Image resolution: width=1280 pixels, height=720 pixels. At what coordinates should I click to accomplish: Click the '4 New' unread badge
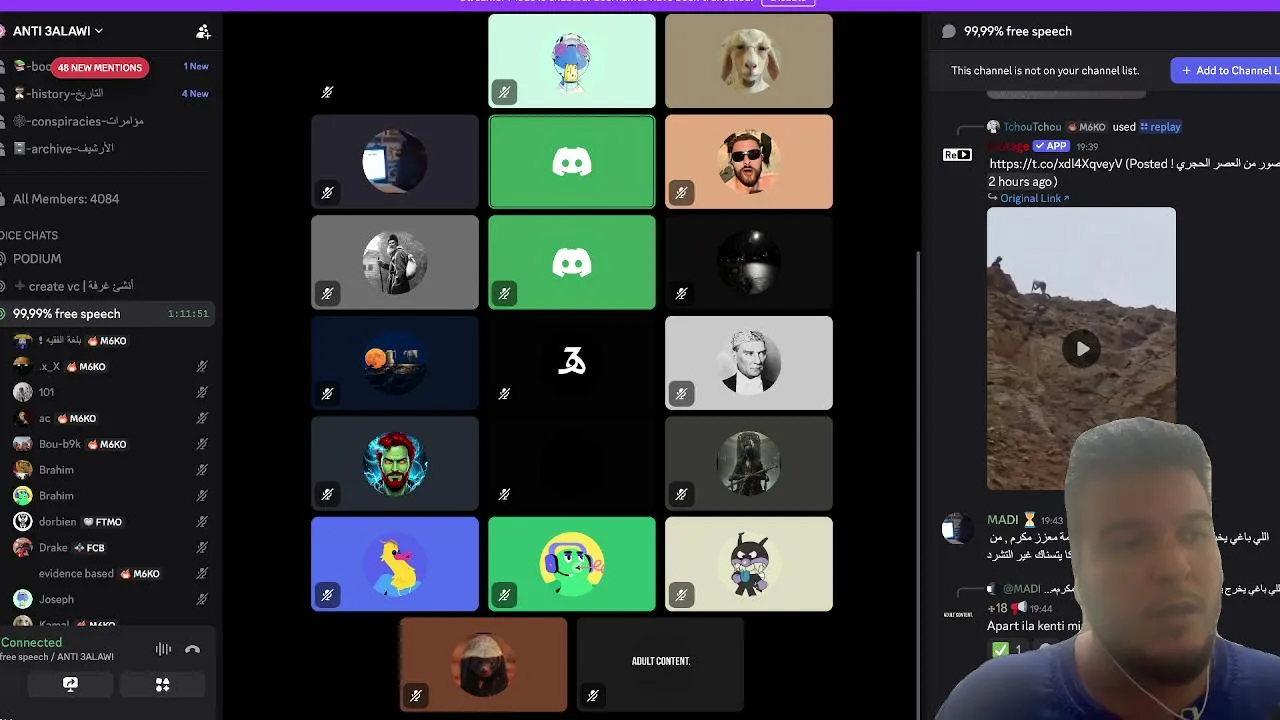pos(195,94)
